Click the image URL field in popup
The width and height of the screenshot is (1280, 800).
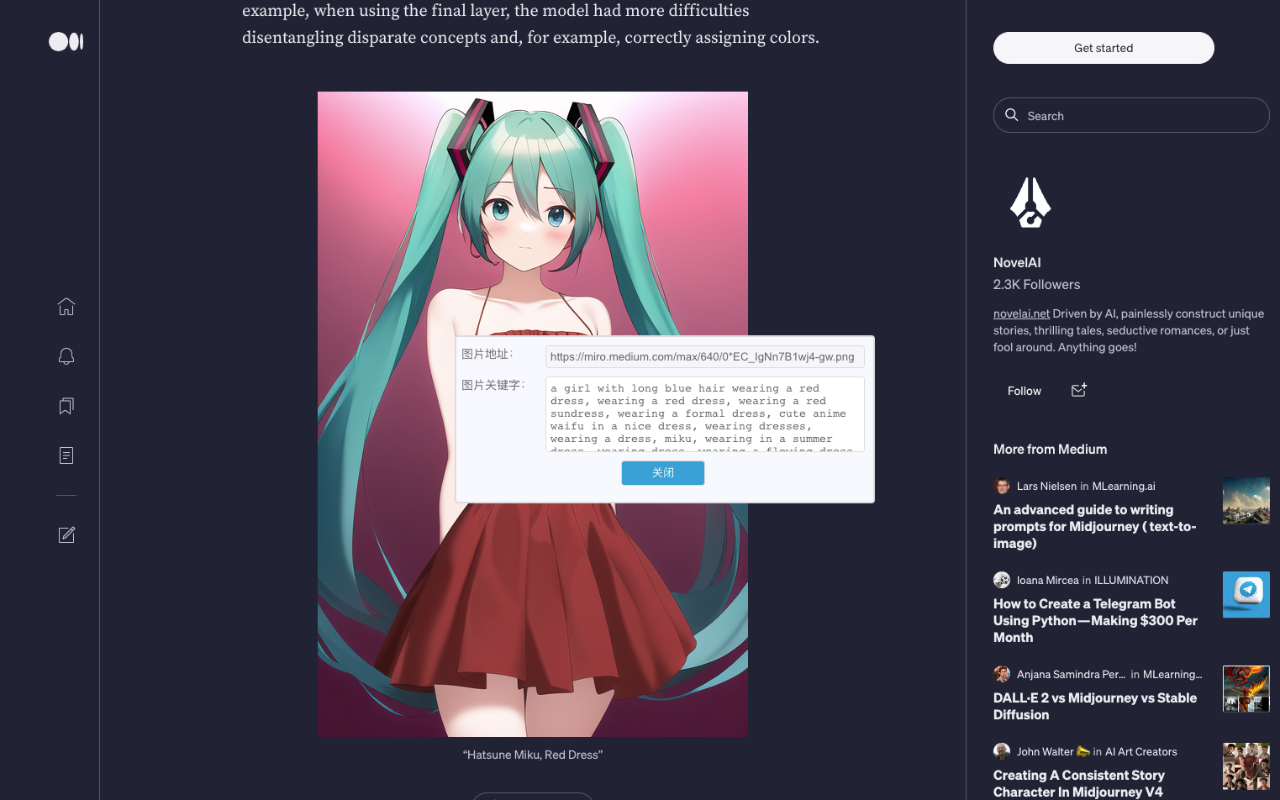point(705,356)
